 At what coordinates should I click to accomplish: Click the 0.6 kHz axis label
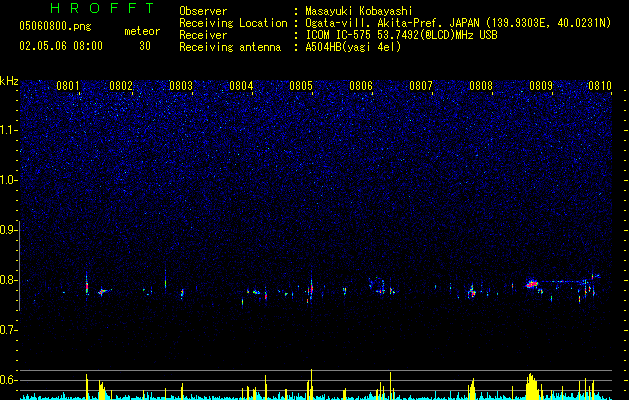coord(9,380)
